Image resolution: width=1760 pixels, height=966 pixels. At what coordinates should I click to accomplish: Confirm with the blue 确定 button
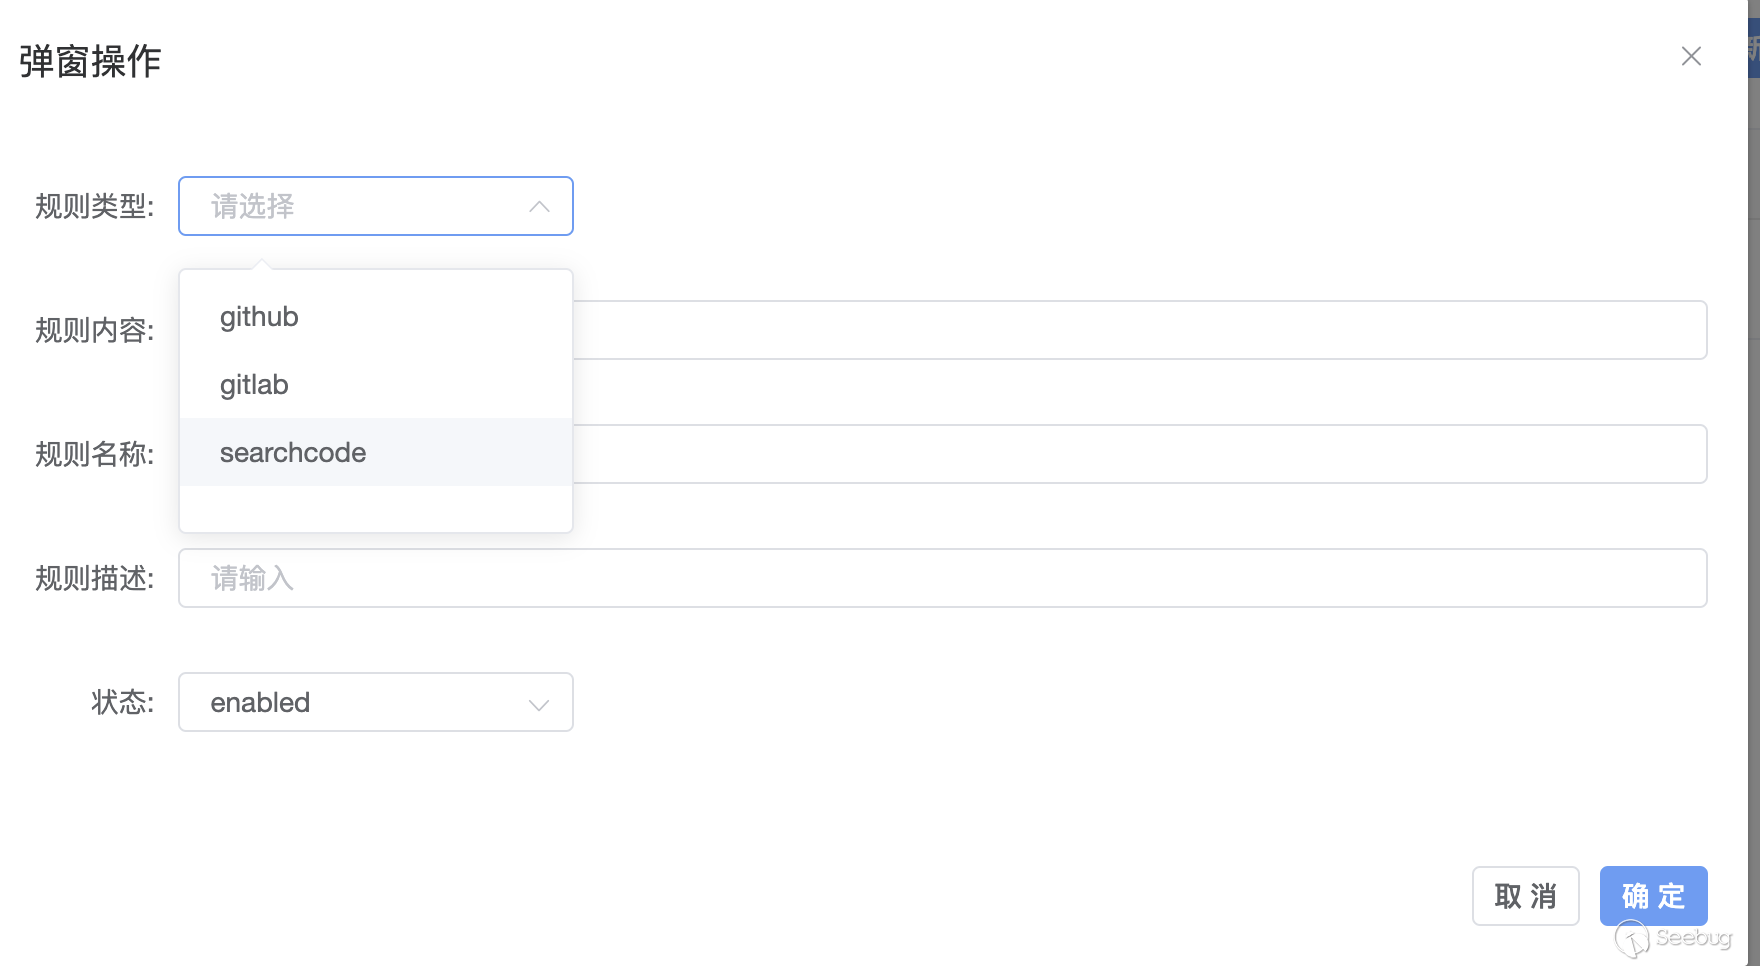(1652, 896)
